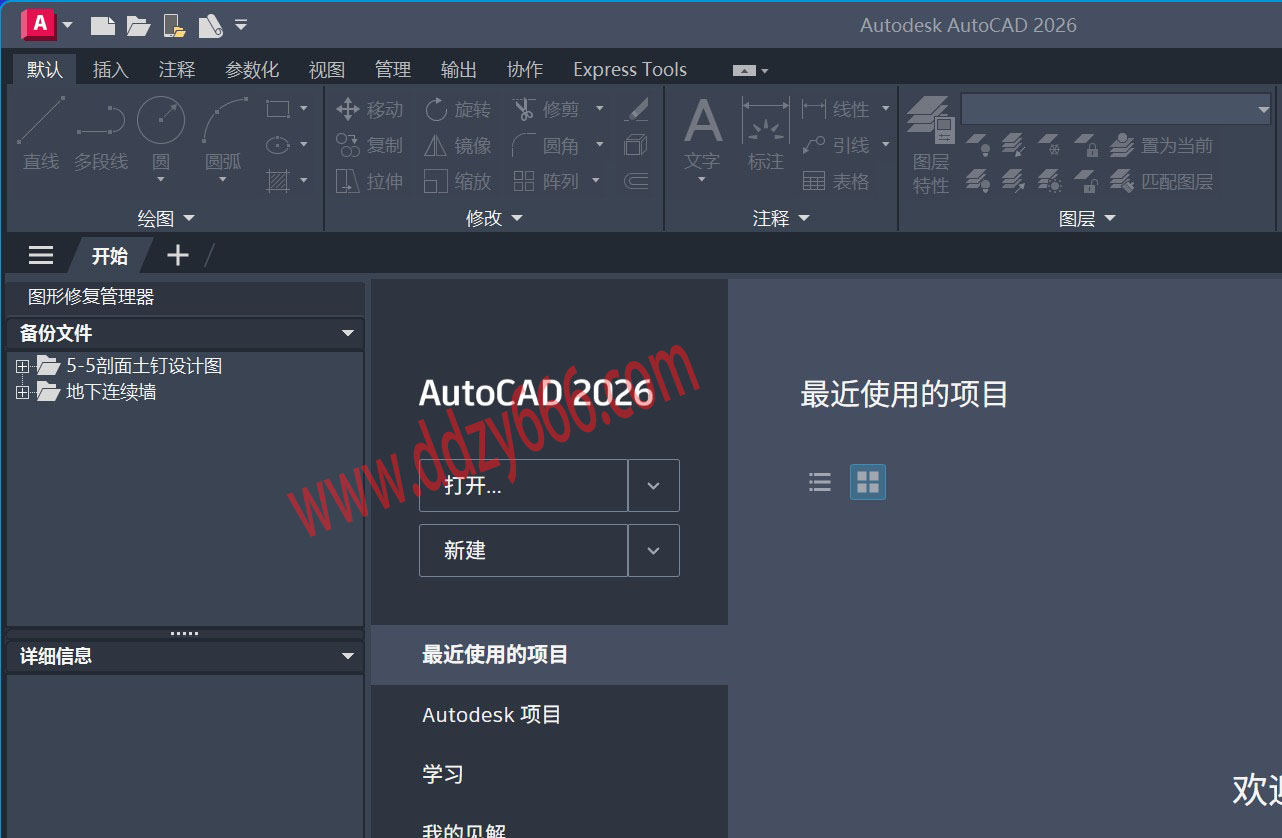Click the Trim (修剪) tool
This screenshot has width=1282, height=838.
point(546,109)
